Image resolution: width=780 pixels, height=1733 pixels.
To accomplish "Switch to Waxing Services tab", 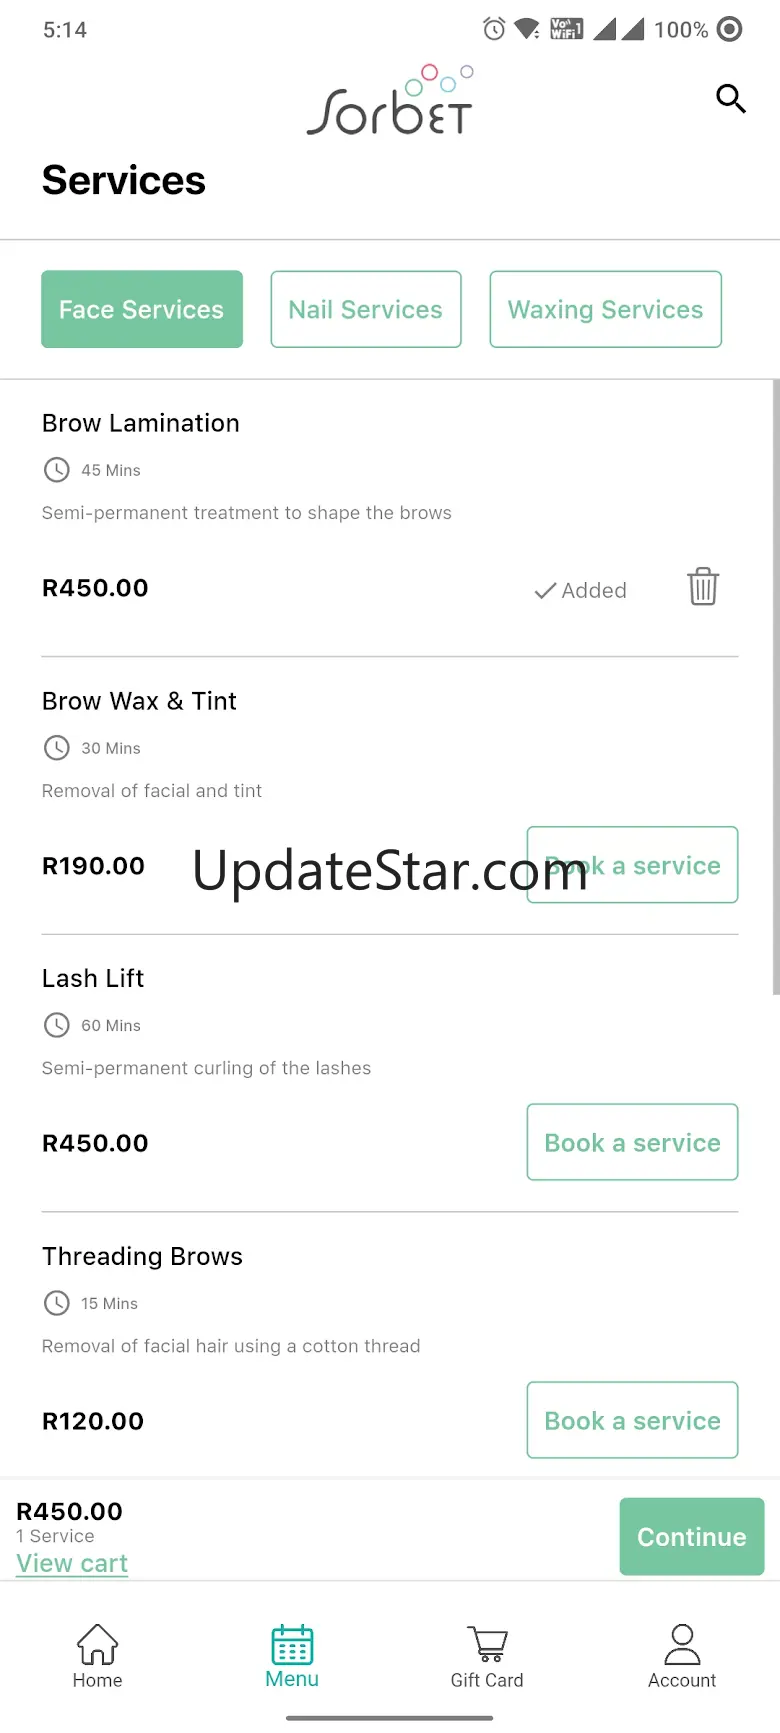I will [605, 310].
